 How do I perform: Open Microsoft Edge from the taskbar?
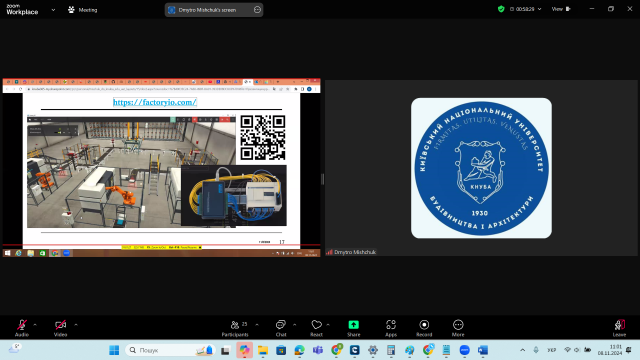coord(299,350)
